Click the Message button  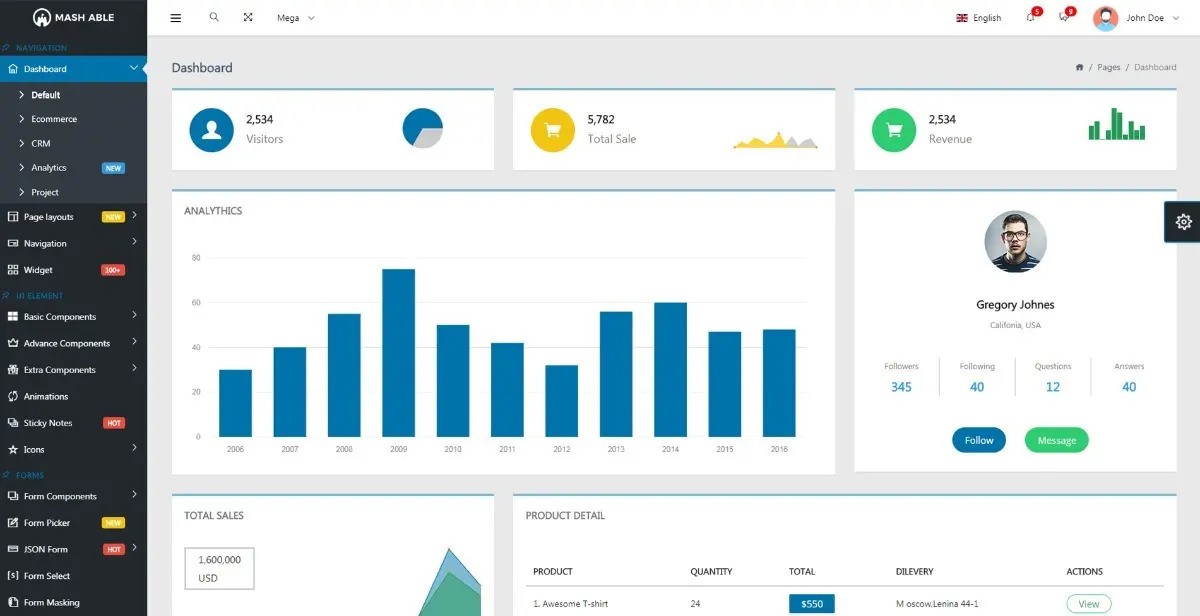pyautogui.click(x=1056, y=440)
